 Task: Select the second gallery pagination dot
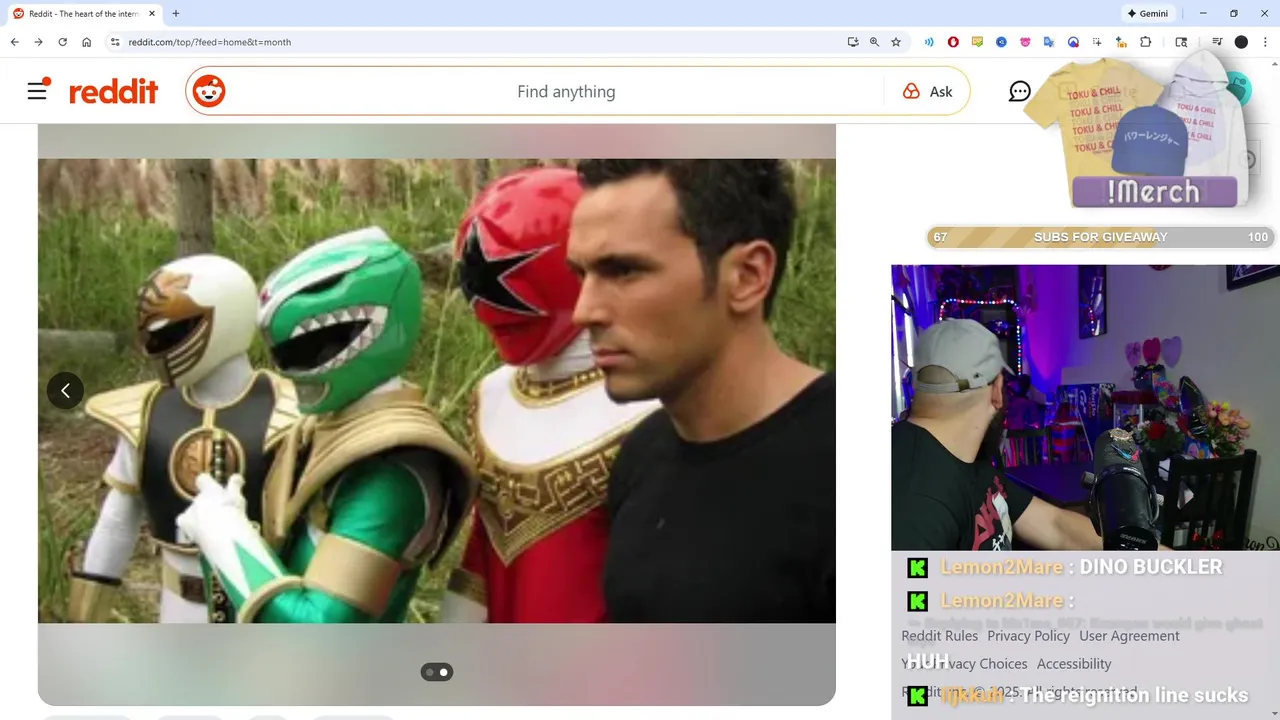click(x=444, y=672)
